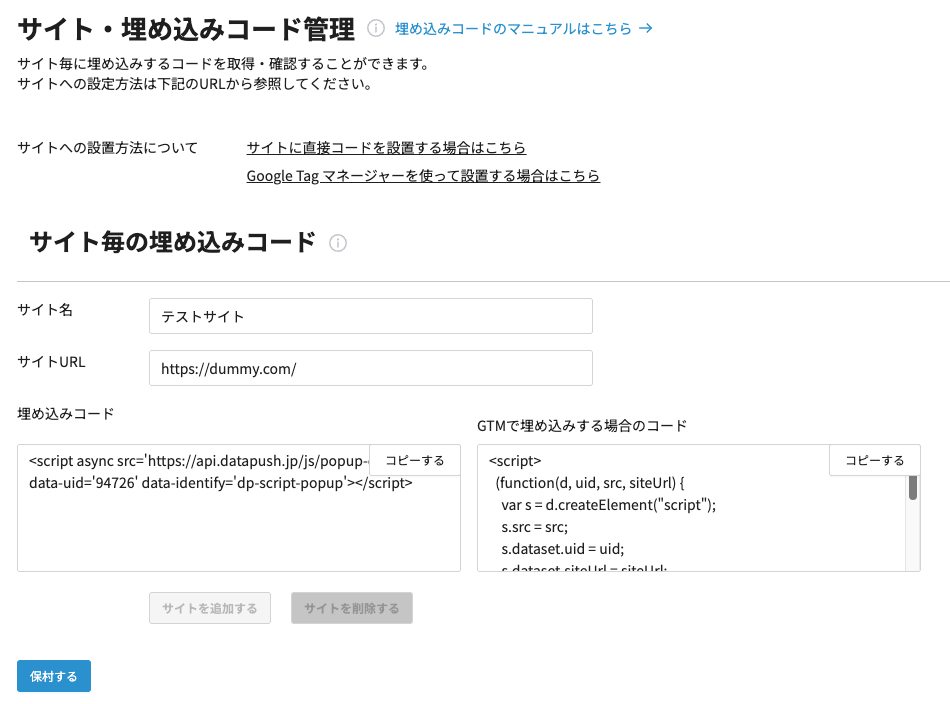
Task: Click info icon next to サイト毎の埋め込みコード
Action: pyautogui.click(x=338, y=243)
